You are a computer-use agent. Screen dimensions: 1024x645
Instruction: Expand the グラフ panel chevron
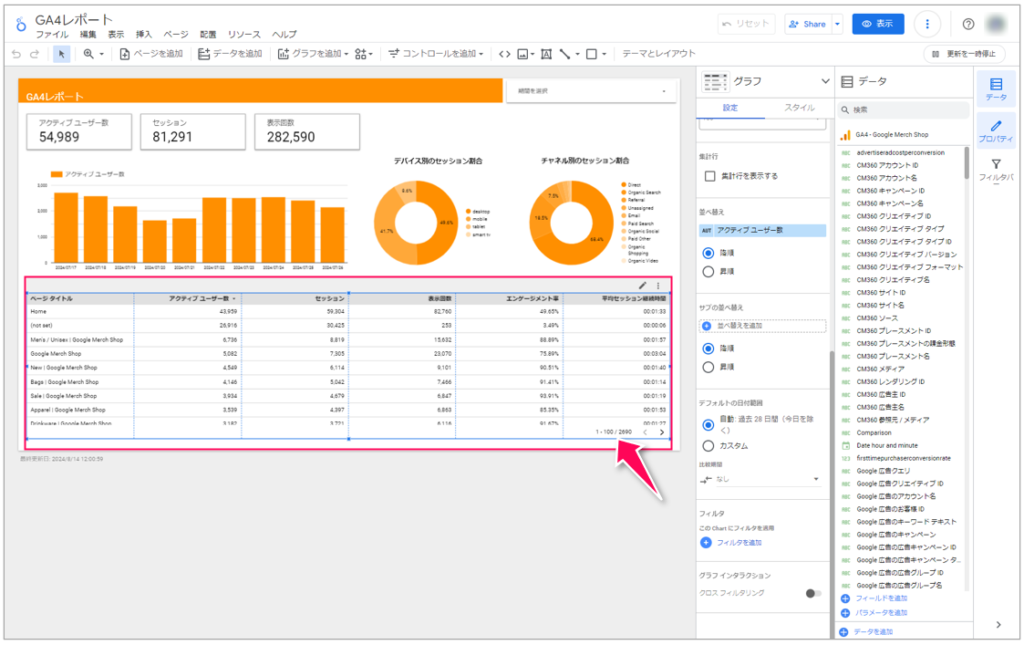point(825,82)
